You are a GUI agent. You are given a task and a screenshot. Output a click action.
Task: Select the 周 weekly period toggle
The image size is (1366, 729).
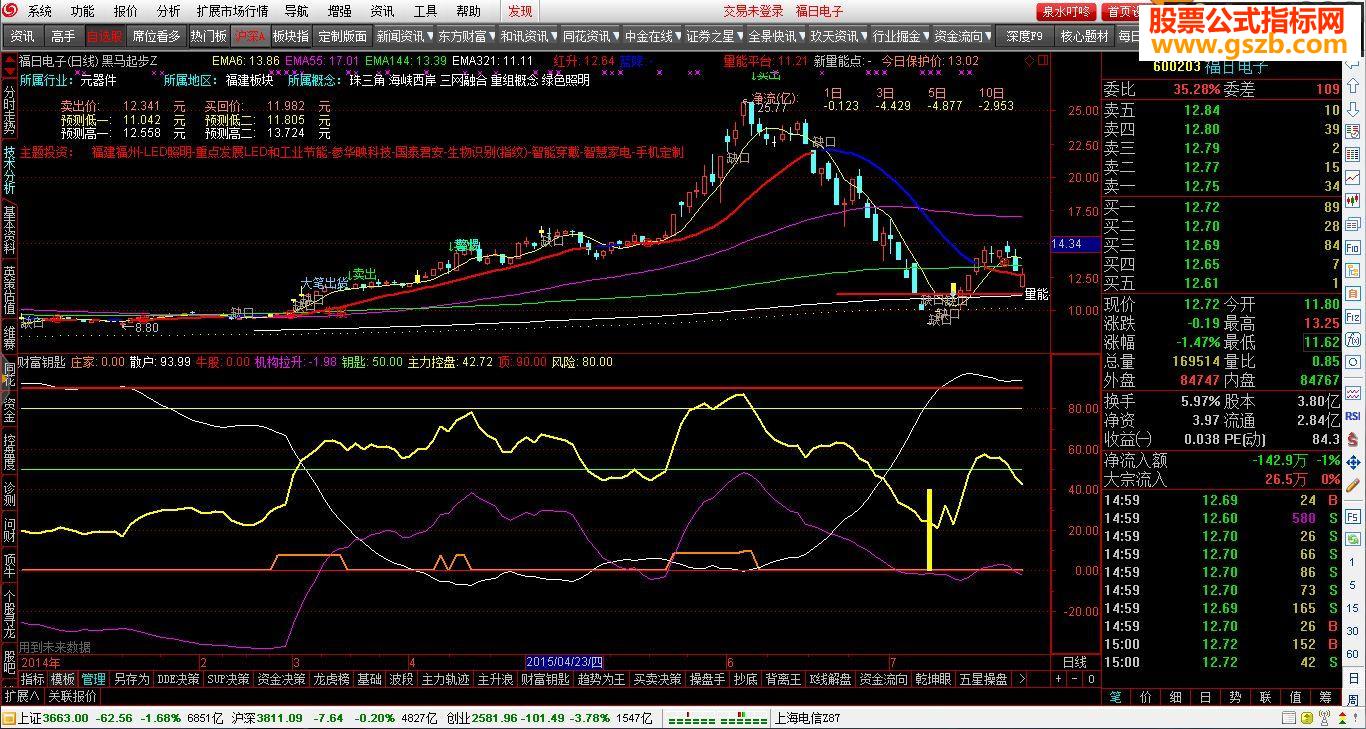[1353, 700]
